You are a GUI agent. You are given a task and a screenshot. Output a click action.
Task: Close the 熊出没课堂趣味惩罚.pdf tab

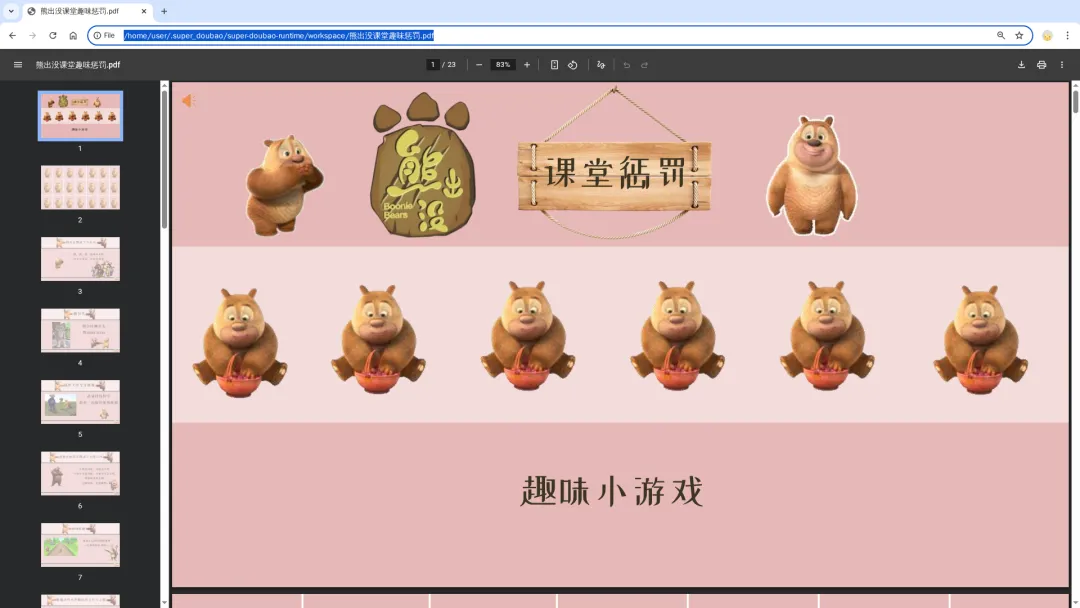pyautogui.click(x=144, y=11)
